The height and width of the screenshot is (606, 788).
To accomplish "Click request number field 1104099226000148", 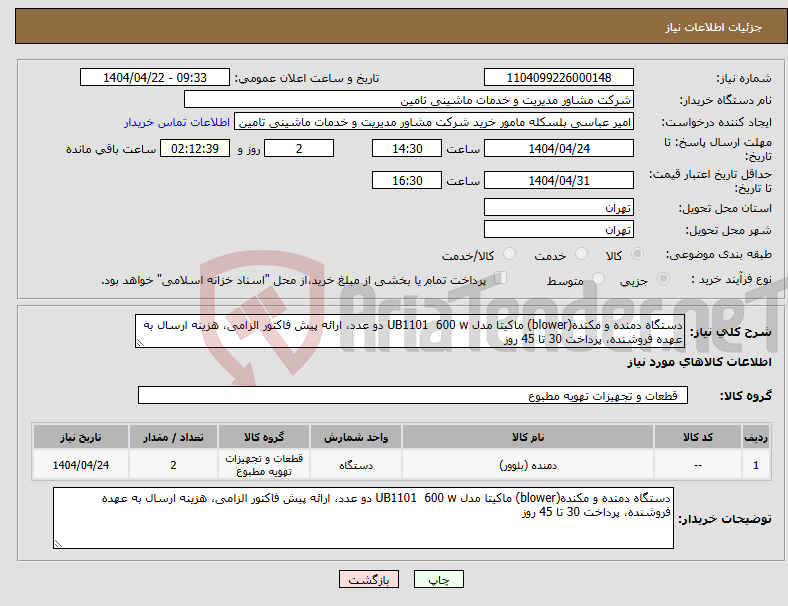I will (x=558, y=78).
